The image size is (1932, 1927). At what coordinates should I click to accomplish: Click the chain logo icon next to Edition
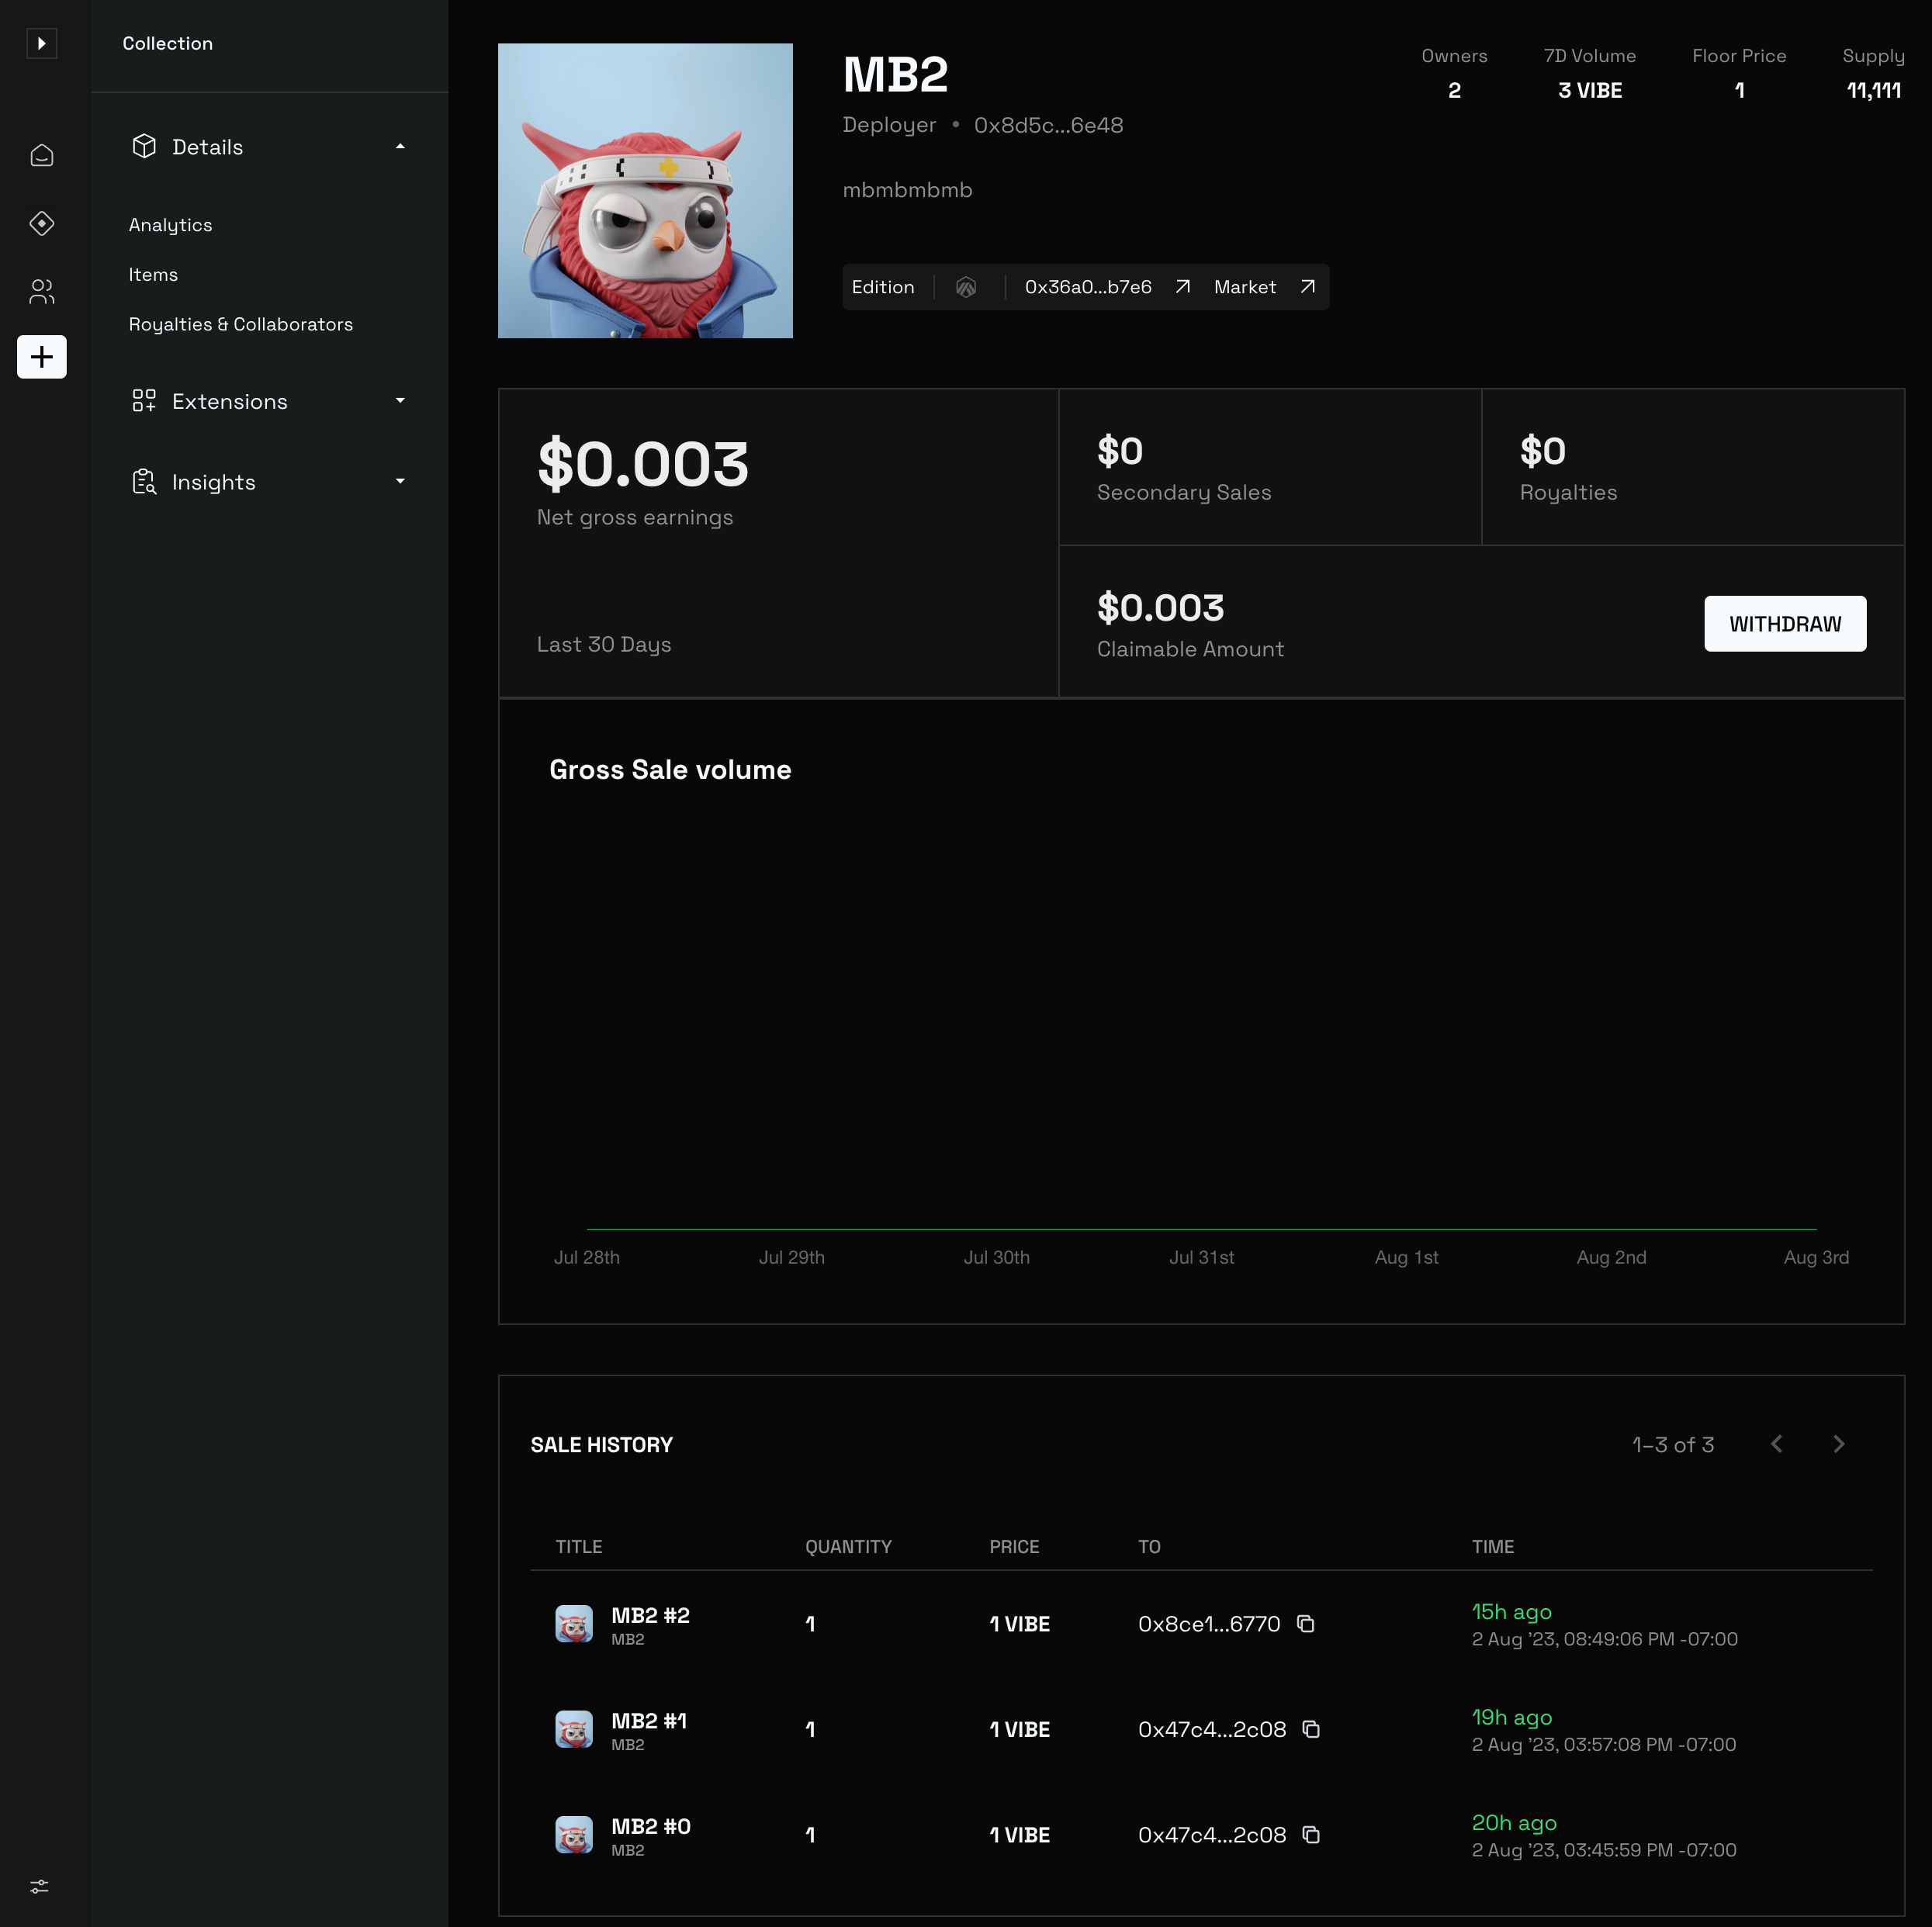click(965, 287)
